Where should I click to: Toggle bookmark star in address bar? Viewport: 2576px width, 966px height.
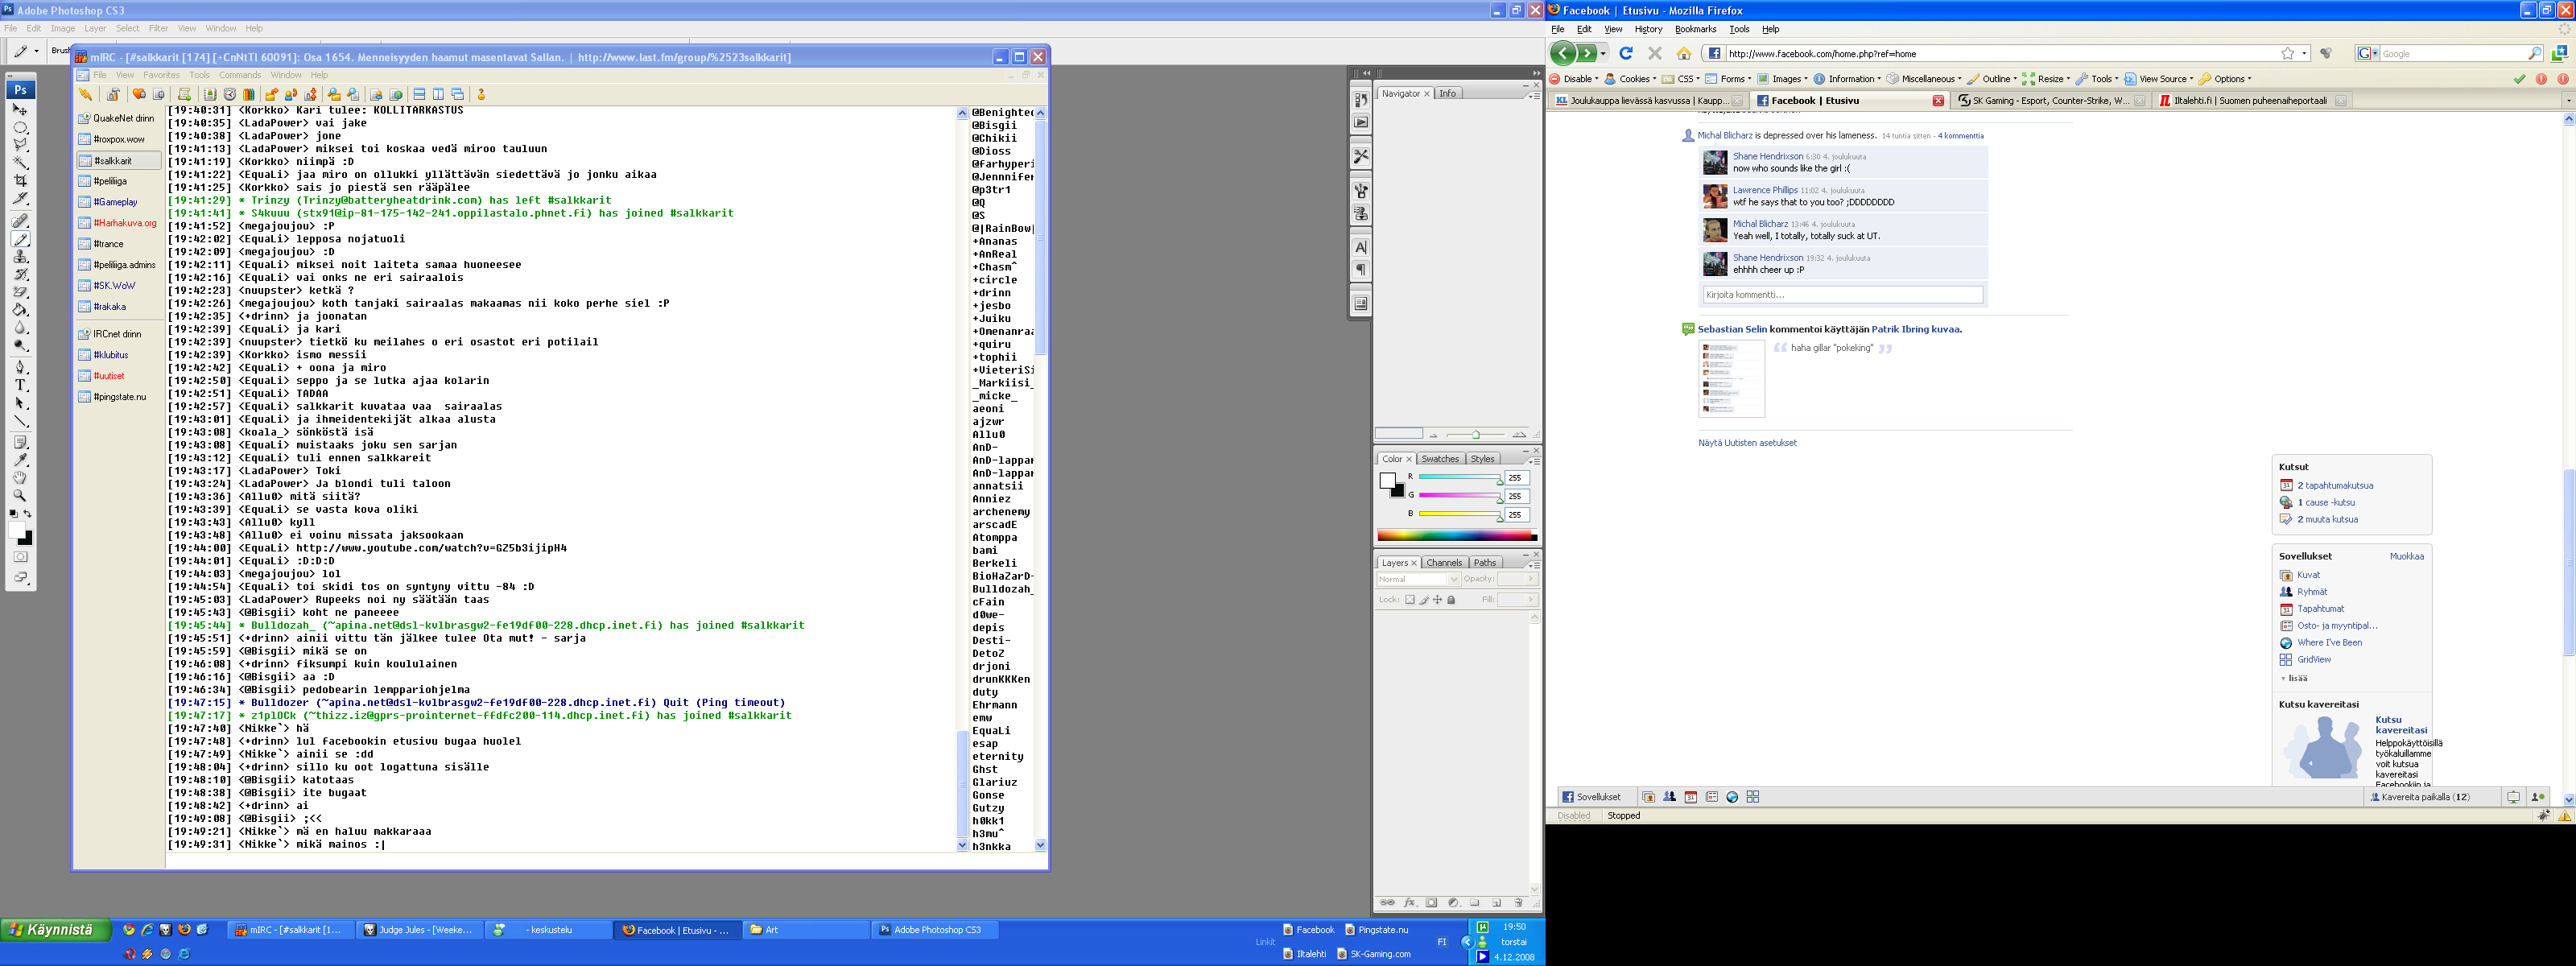pos(2287,54)
